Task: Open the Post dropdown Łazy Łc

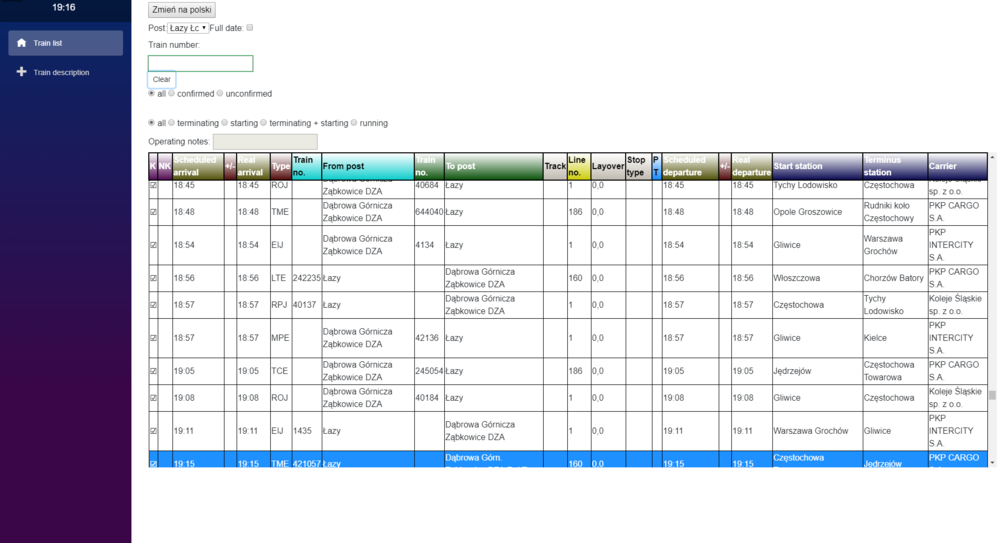Action: 188,28
